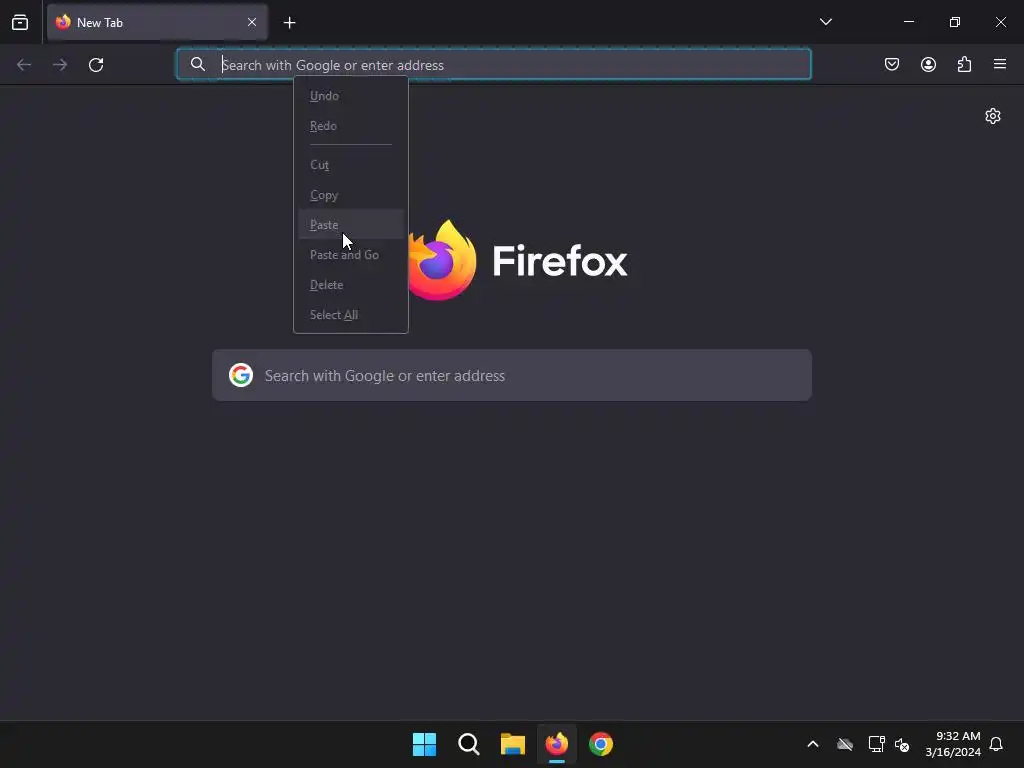Screen dimensions: 1024x768
Task: Launch Google Chrome from taskbar
Action: (x=601, y=744)
